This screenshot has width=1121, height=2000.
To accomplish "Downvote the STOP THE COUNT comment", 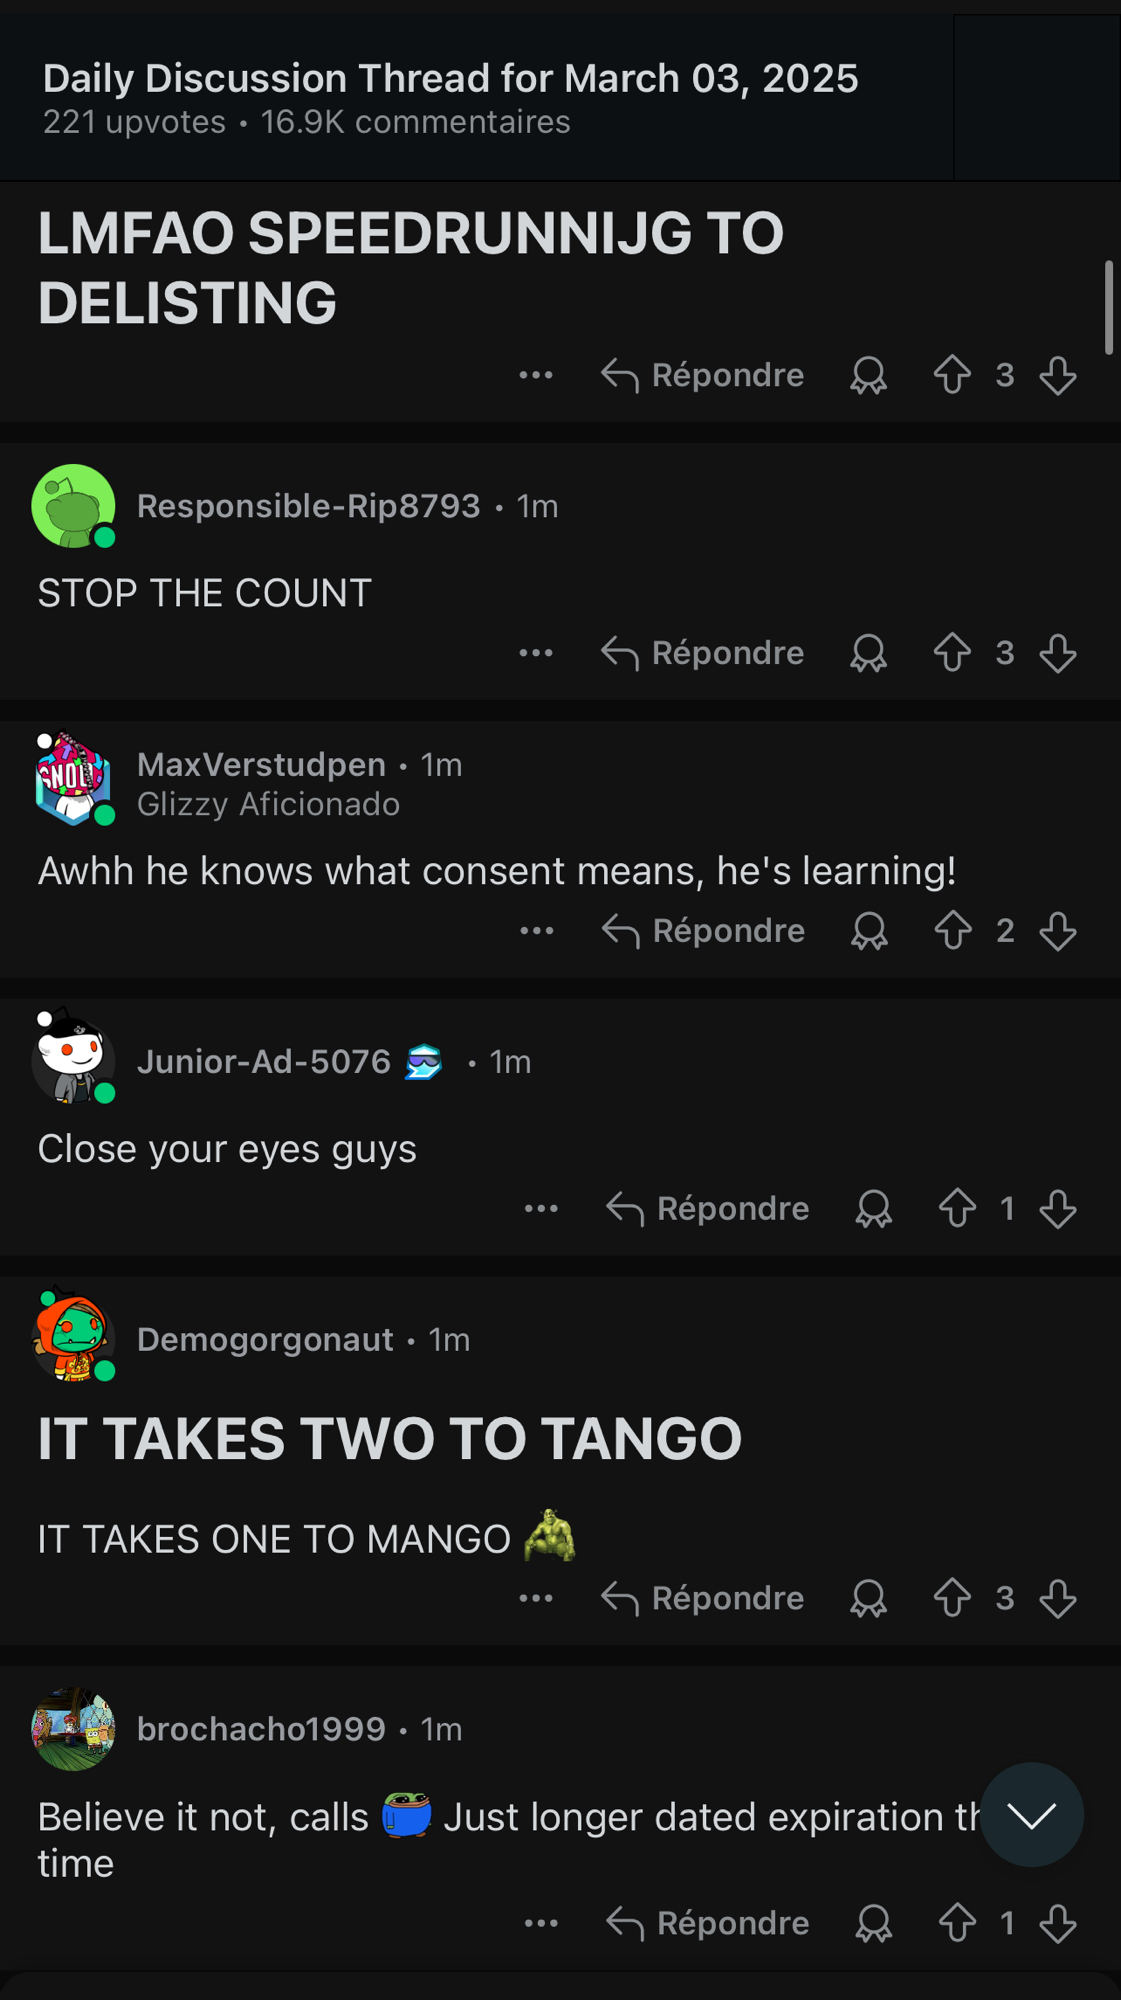I will 1058,653.
